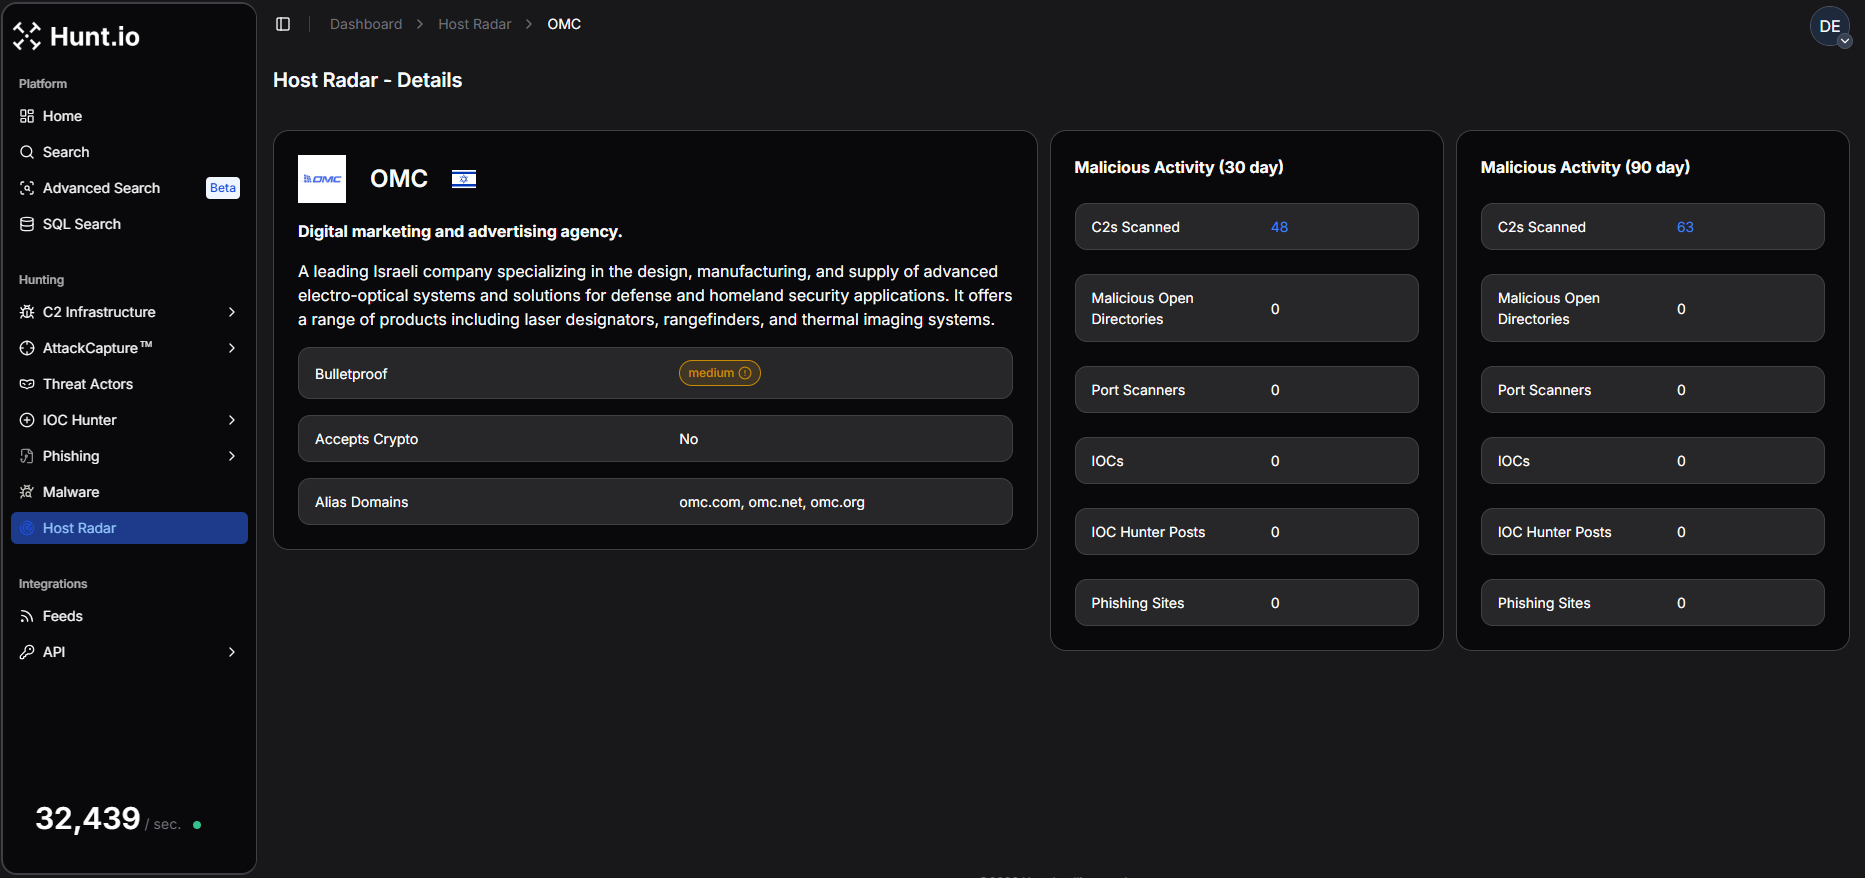The height and width of the screenshot is (878, 1865).
Task: Click the C2 Infrastructure bug icon
Action: pos(27,312)
